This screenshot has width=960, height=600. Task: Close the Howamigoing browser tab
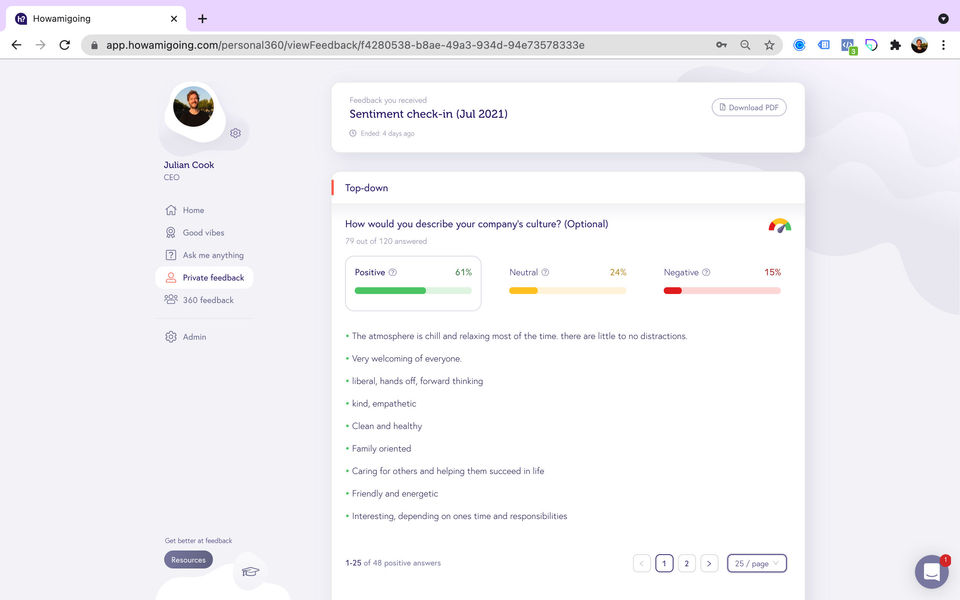173,18
